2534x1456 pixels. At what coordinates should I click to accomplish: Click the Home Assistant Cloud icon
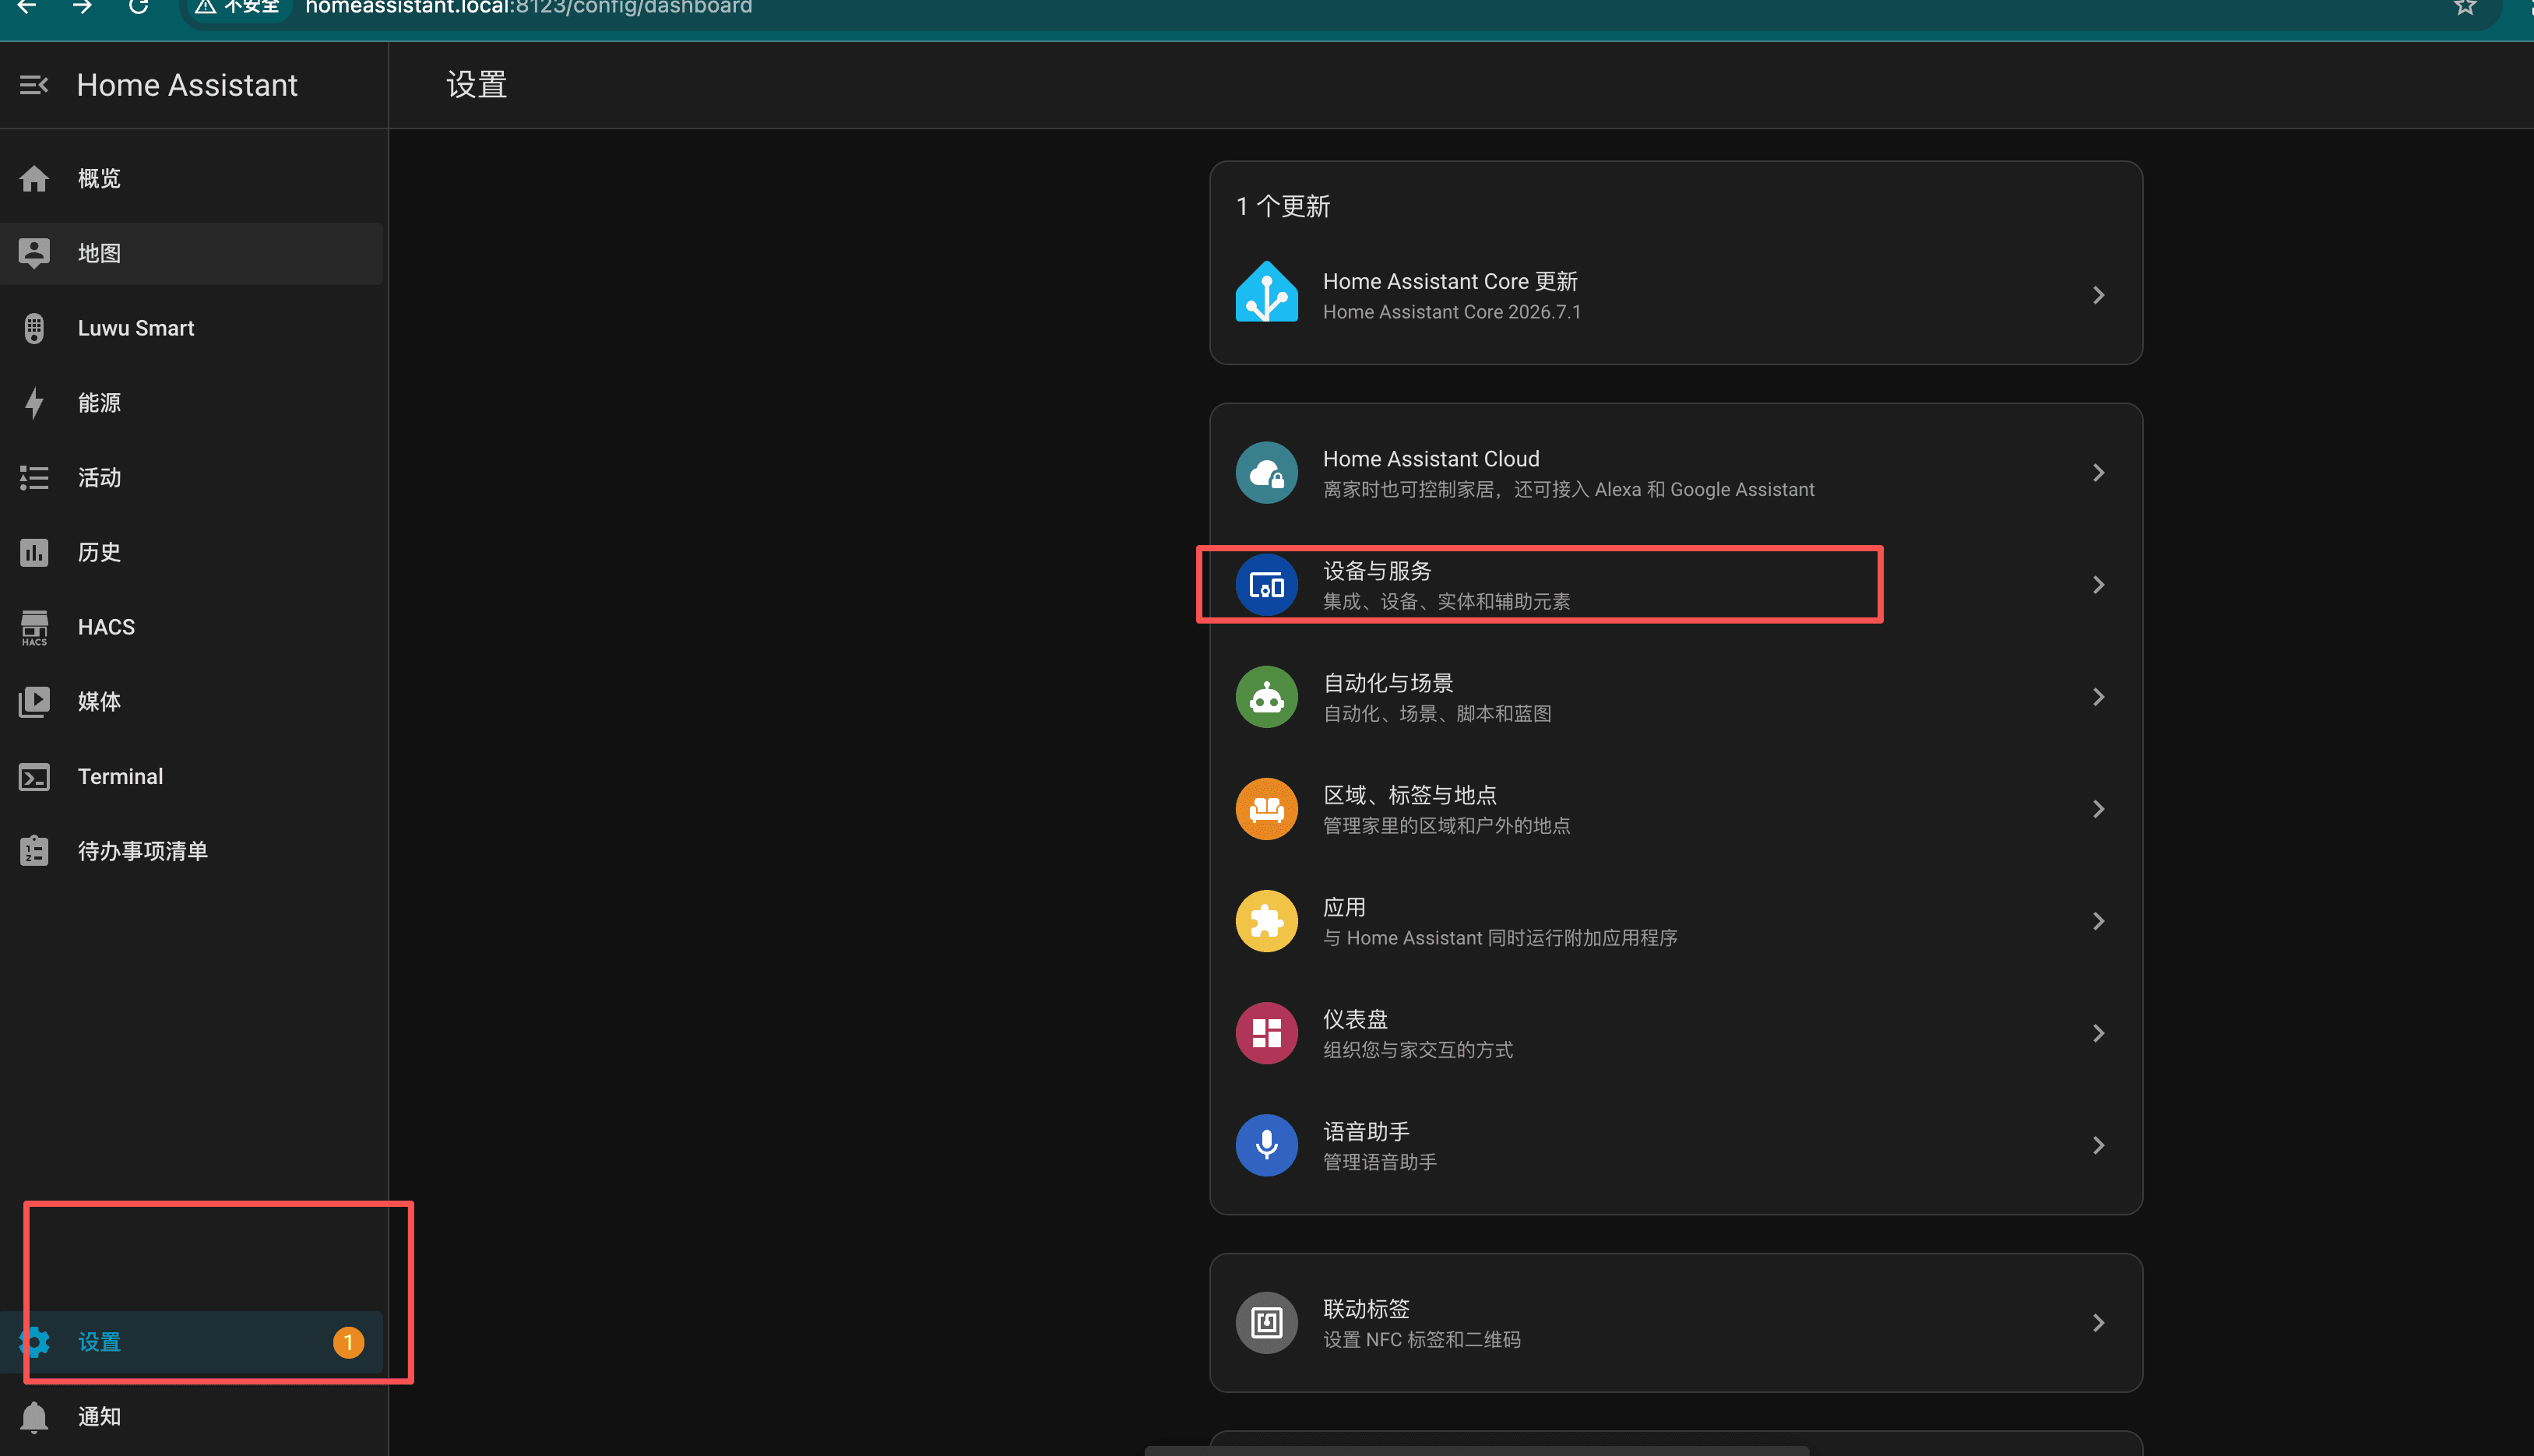click(x=1266, y=473)
